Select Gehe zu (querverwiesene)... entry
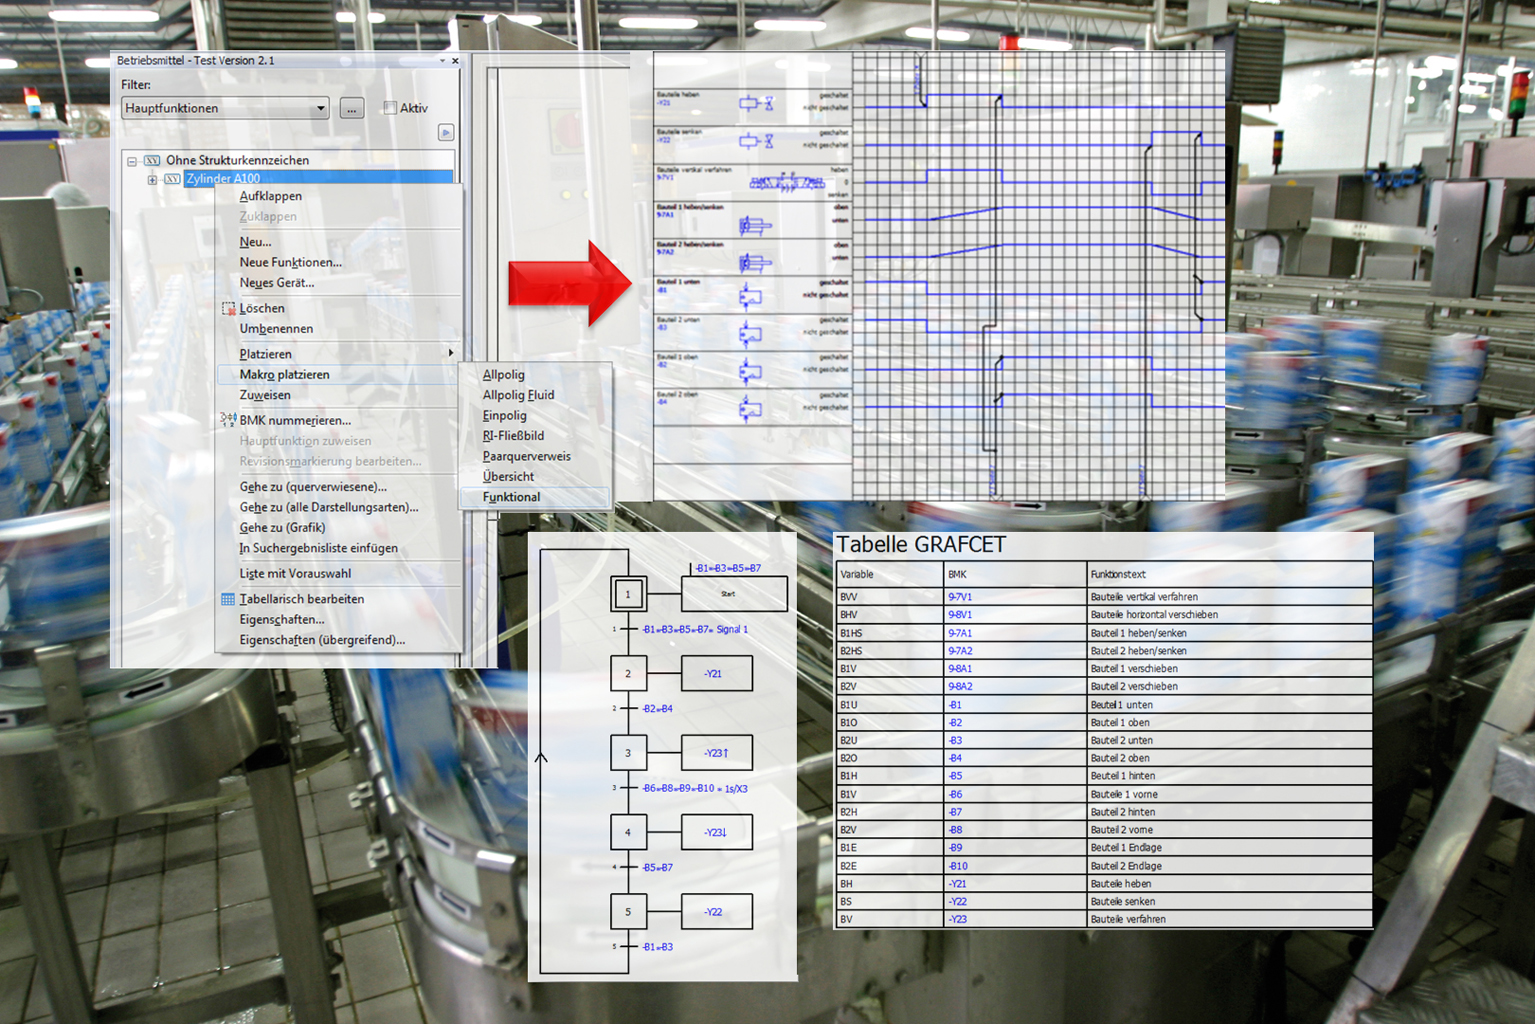Viewport: 1535px width, 1024px height. tap(313, 487)
